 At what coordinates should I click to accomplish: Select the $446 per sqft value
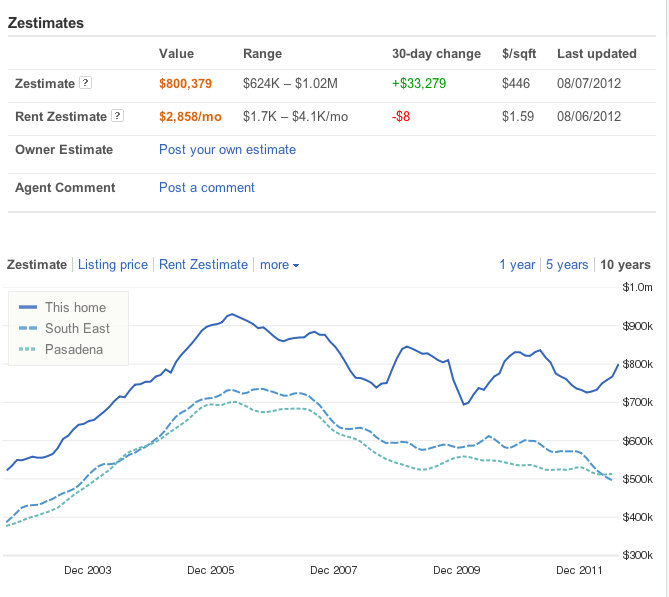[516, 83]
